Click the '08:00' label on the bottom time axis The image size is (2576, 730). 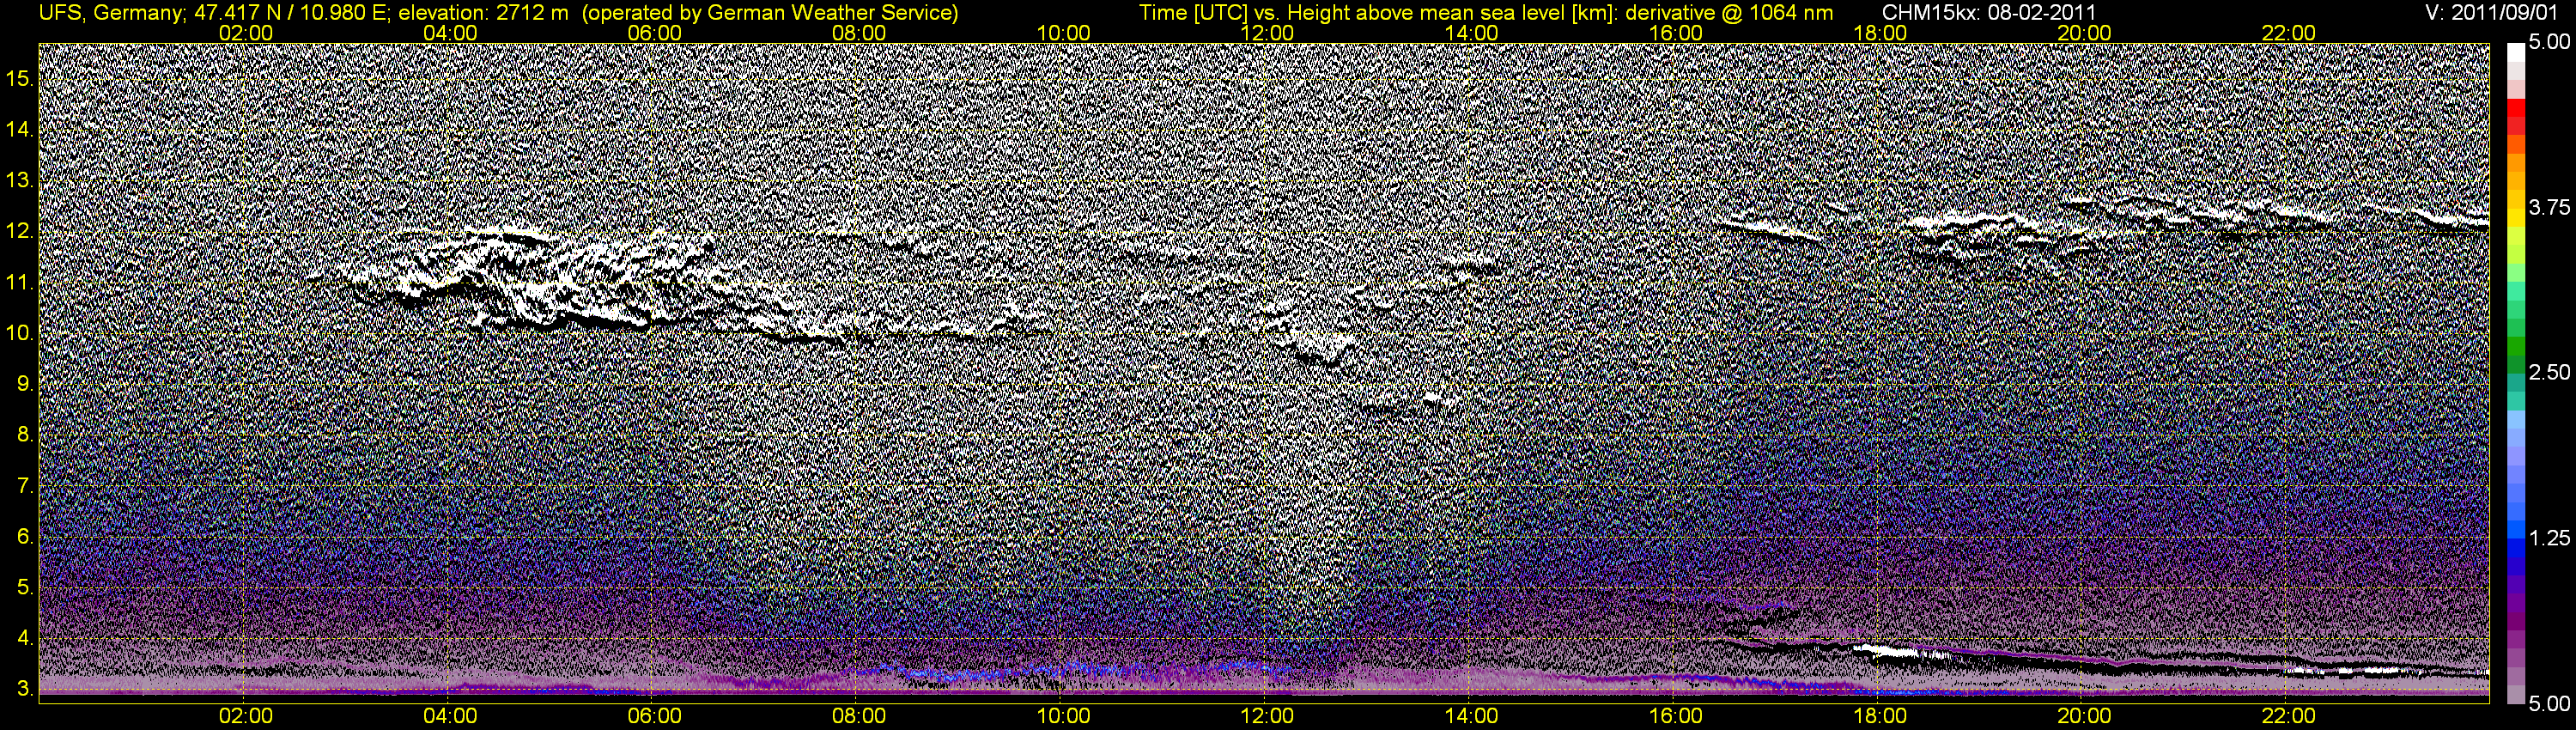[x=859, y=716]
